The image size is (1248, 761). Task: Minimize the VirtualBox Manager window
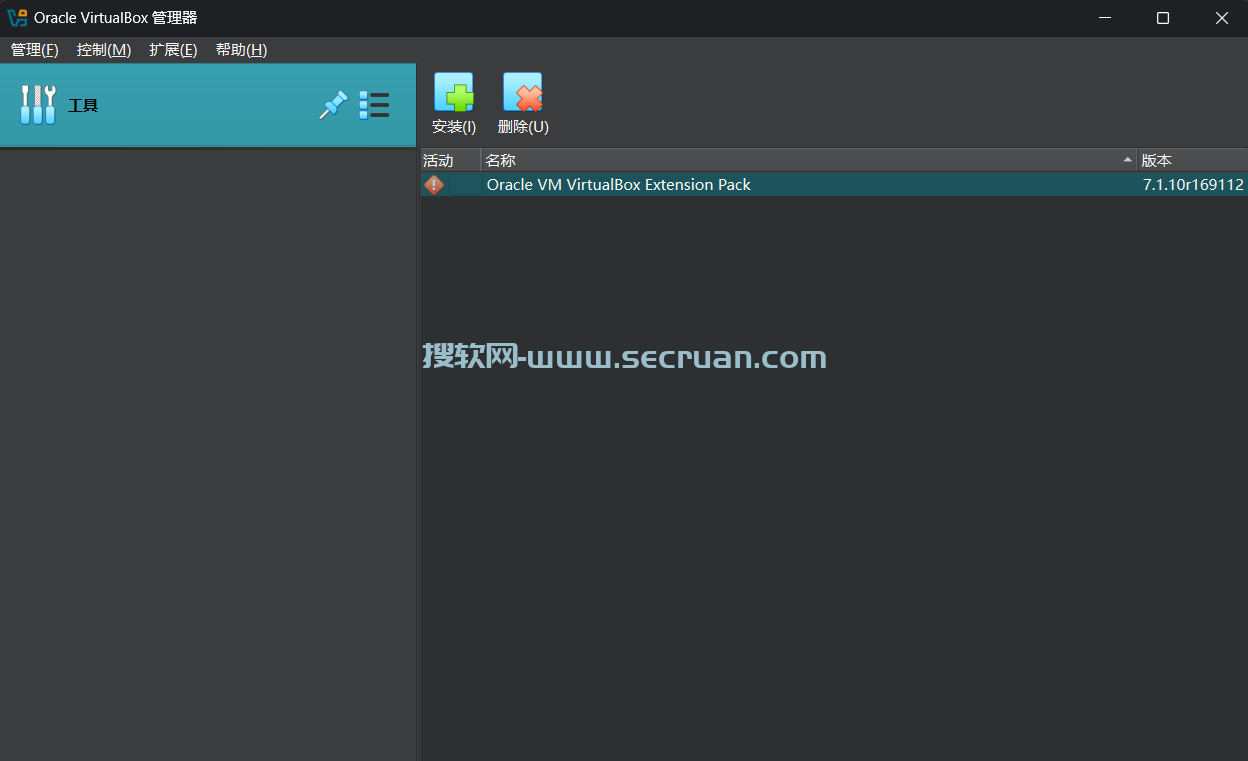[x=1105, y=18]
